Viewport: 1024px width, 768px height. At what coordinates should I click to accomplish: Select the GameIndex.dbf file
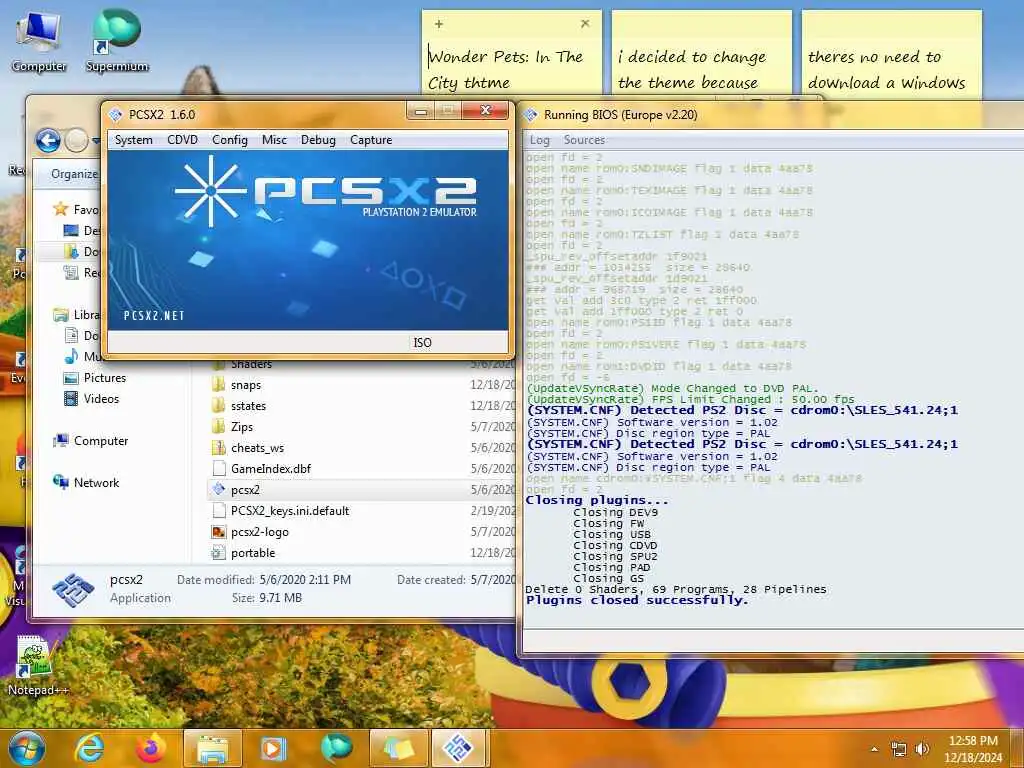(x=270, y=469)
